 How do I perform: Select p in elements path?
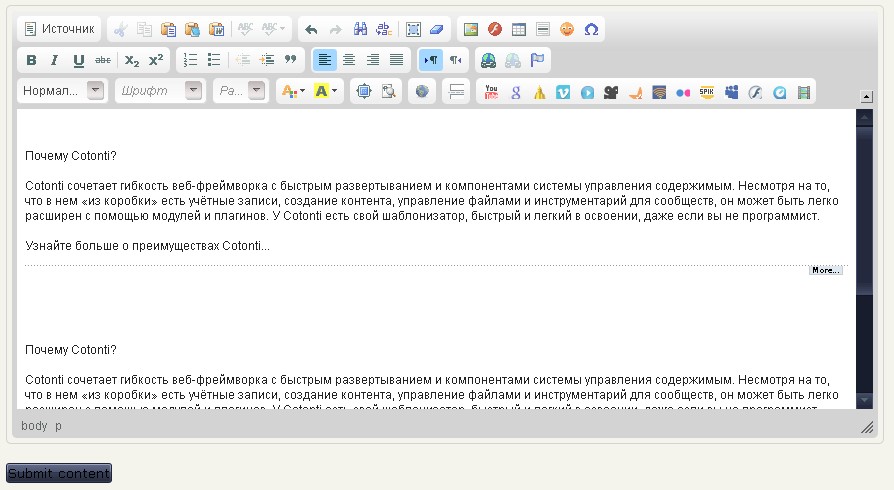click(x=58, y=426)
